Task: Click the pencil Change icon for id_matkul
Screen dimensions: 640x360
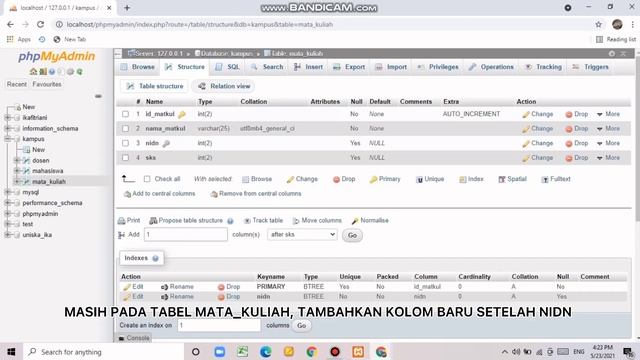Action: (526, 114)
